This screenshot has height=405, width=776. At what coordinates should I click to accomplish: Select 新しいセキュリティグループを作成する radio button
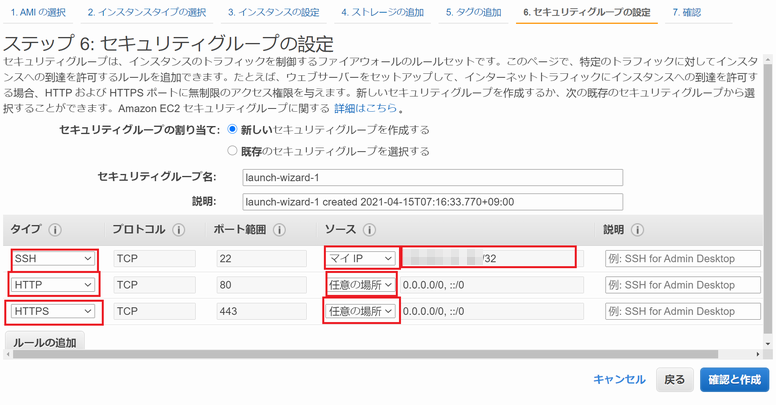tap(232, 130)
